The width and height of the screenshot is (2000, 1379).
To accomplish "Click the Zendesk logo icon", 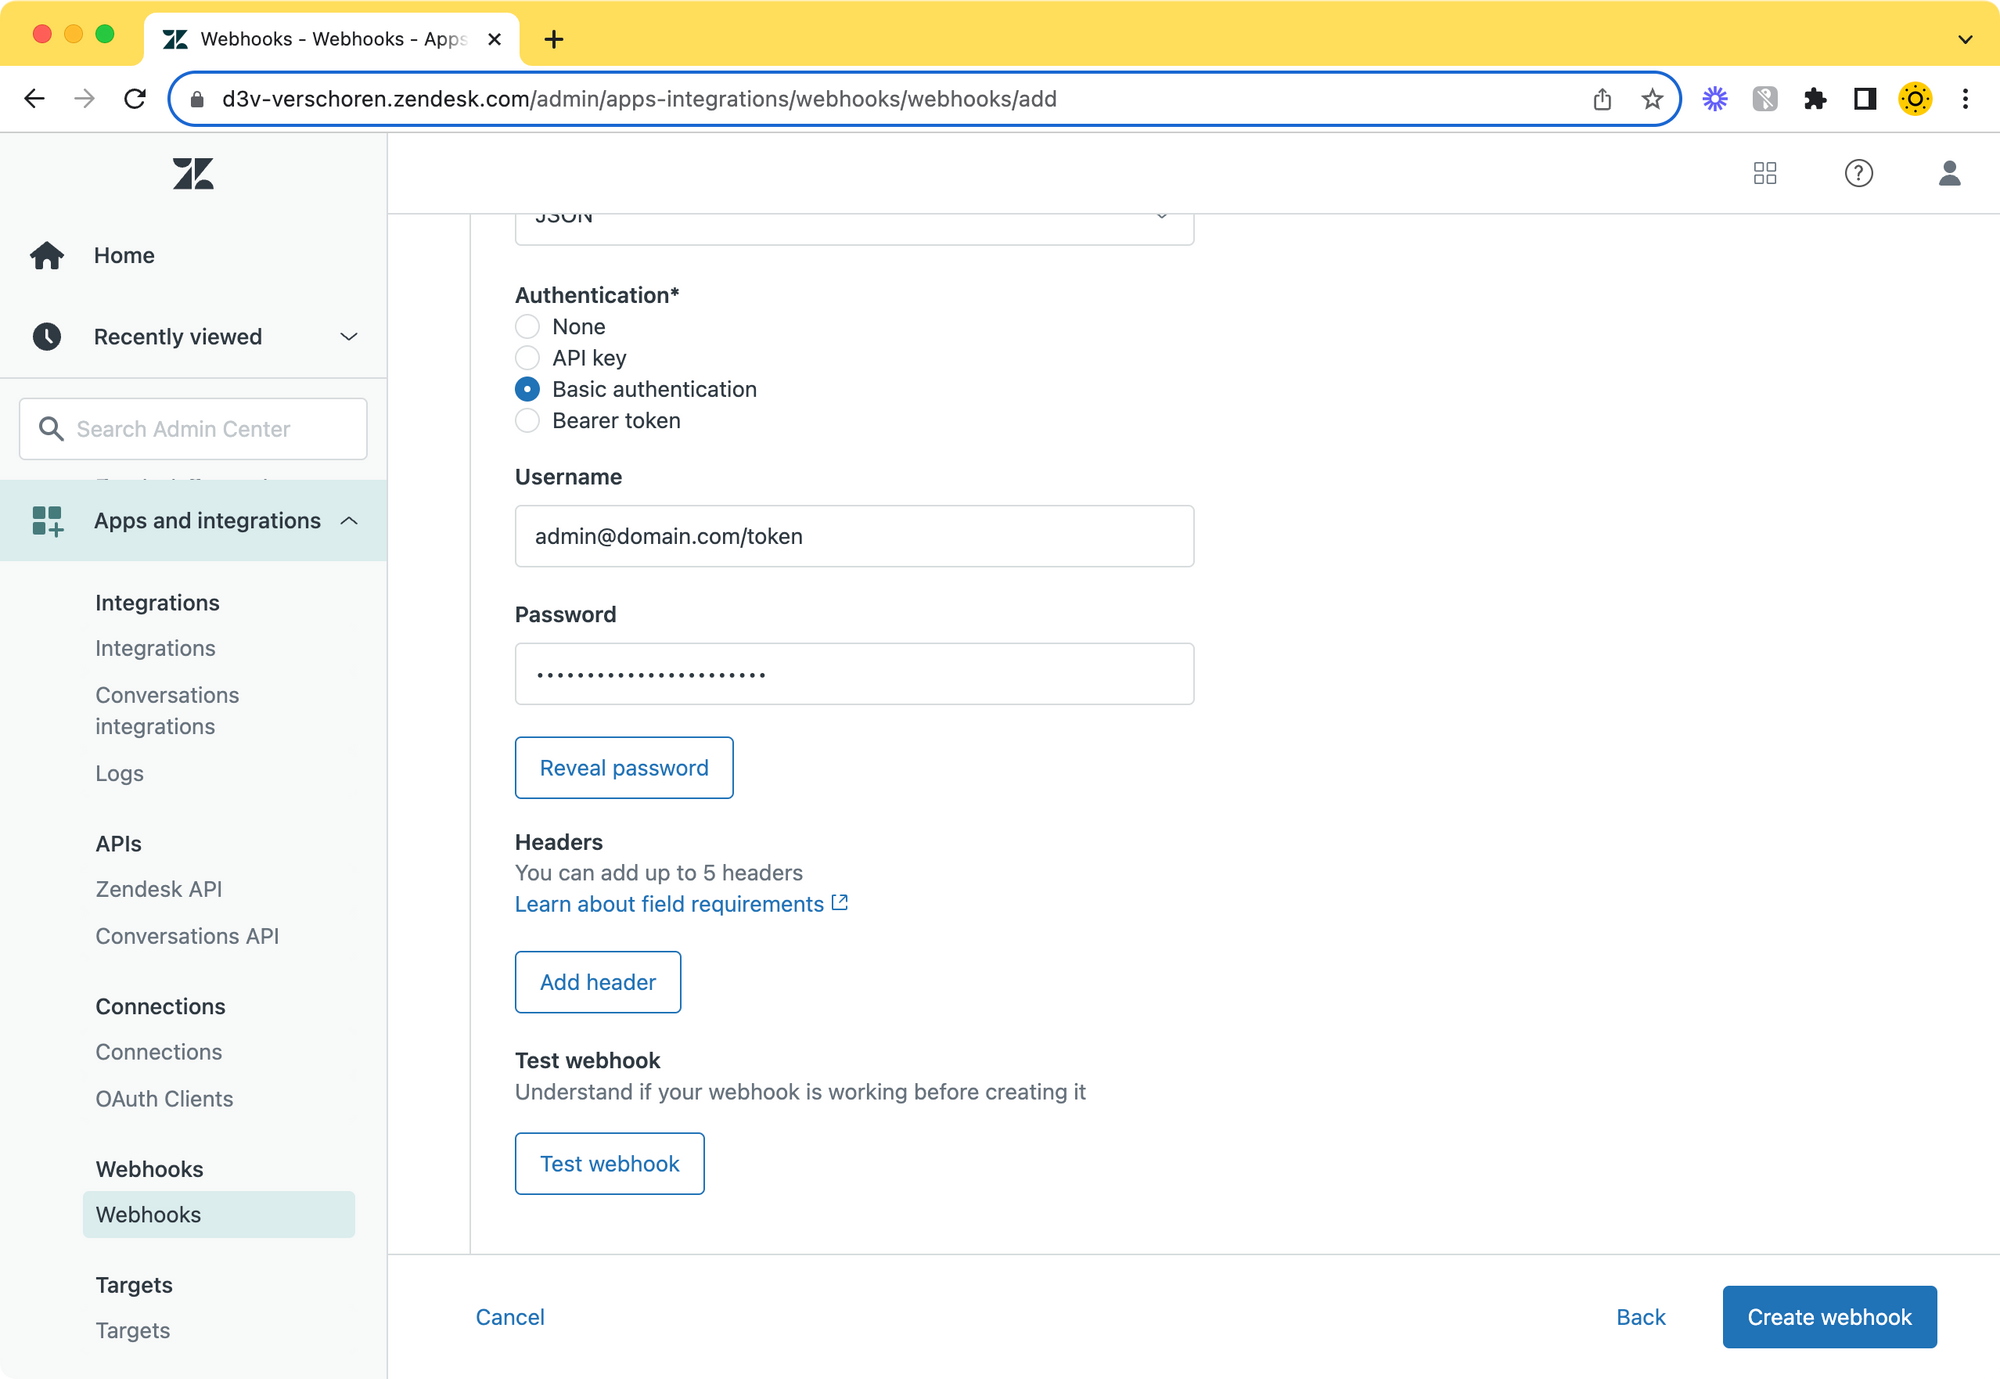I will pyautogui.click(x=193, y=174).
